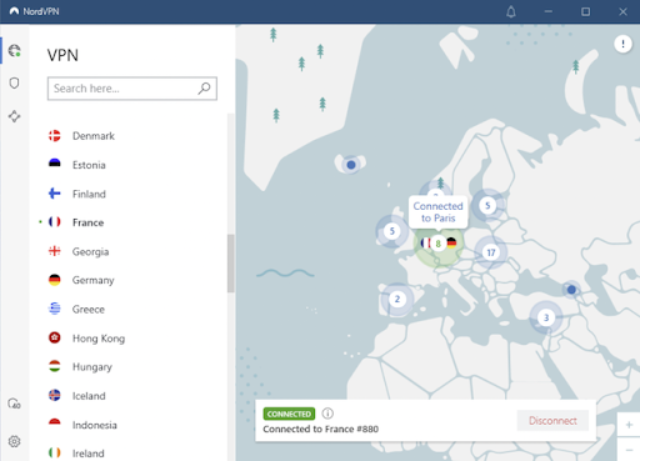Click the Ireland flag icon
645x463 pixels.
click(x=54, y=453)
